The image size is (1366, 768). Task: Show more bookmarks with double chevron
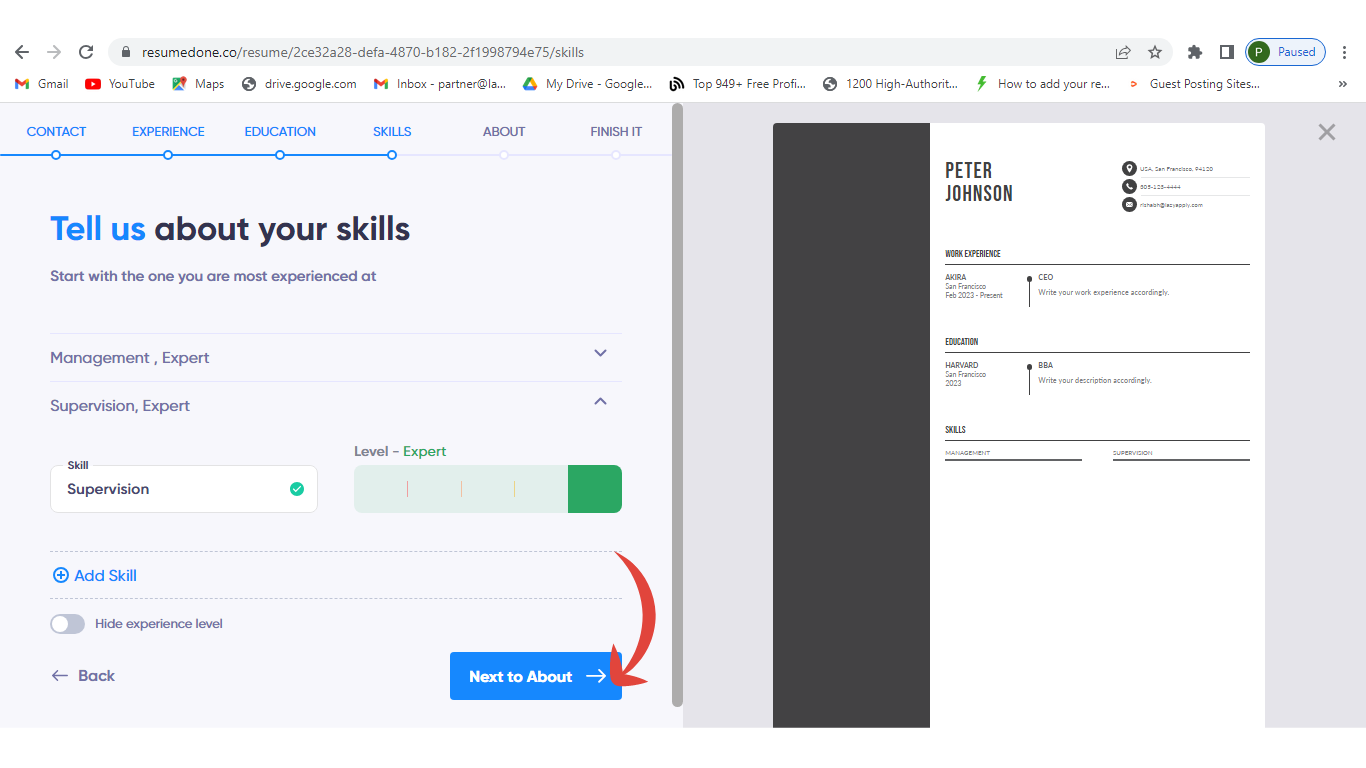point(1342,84)
